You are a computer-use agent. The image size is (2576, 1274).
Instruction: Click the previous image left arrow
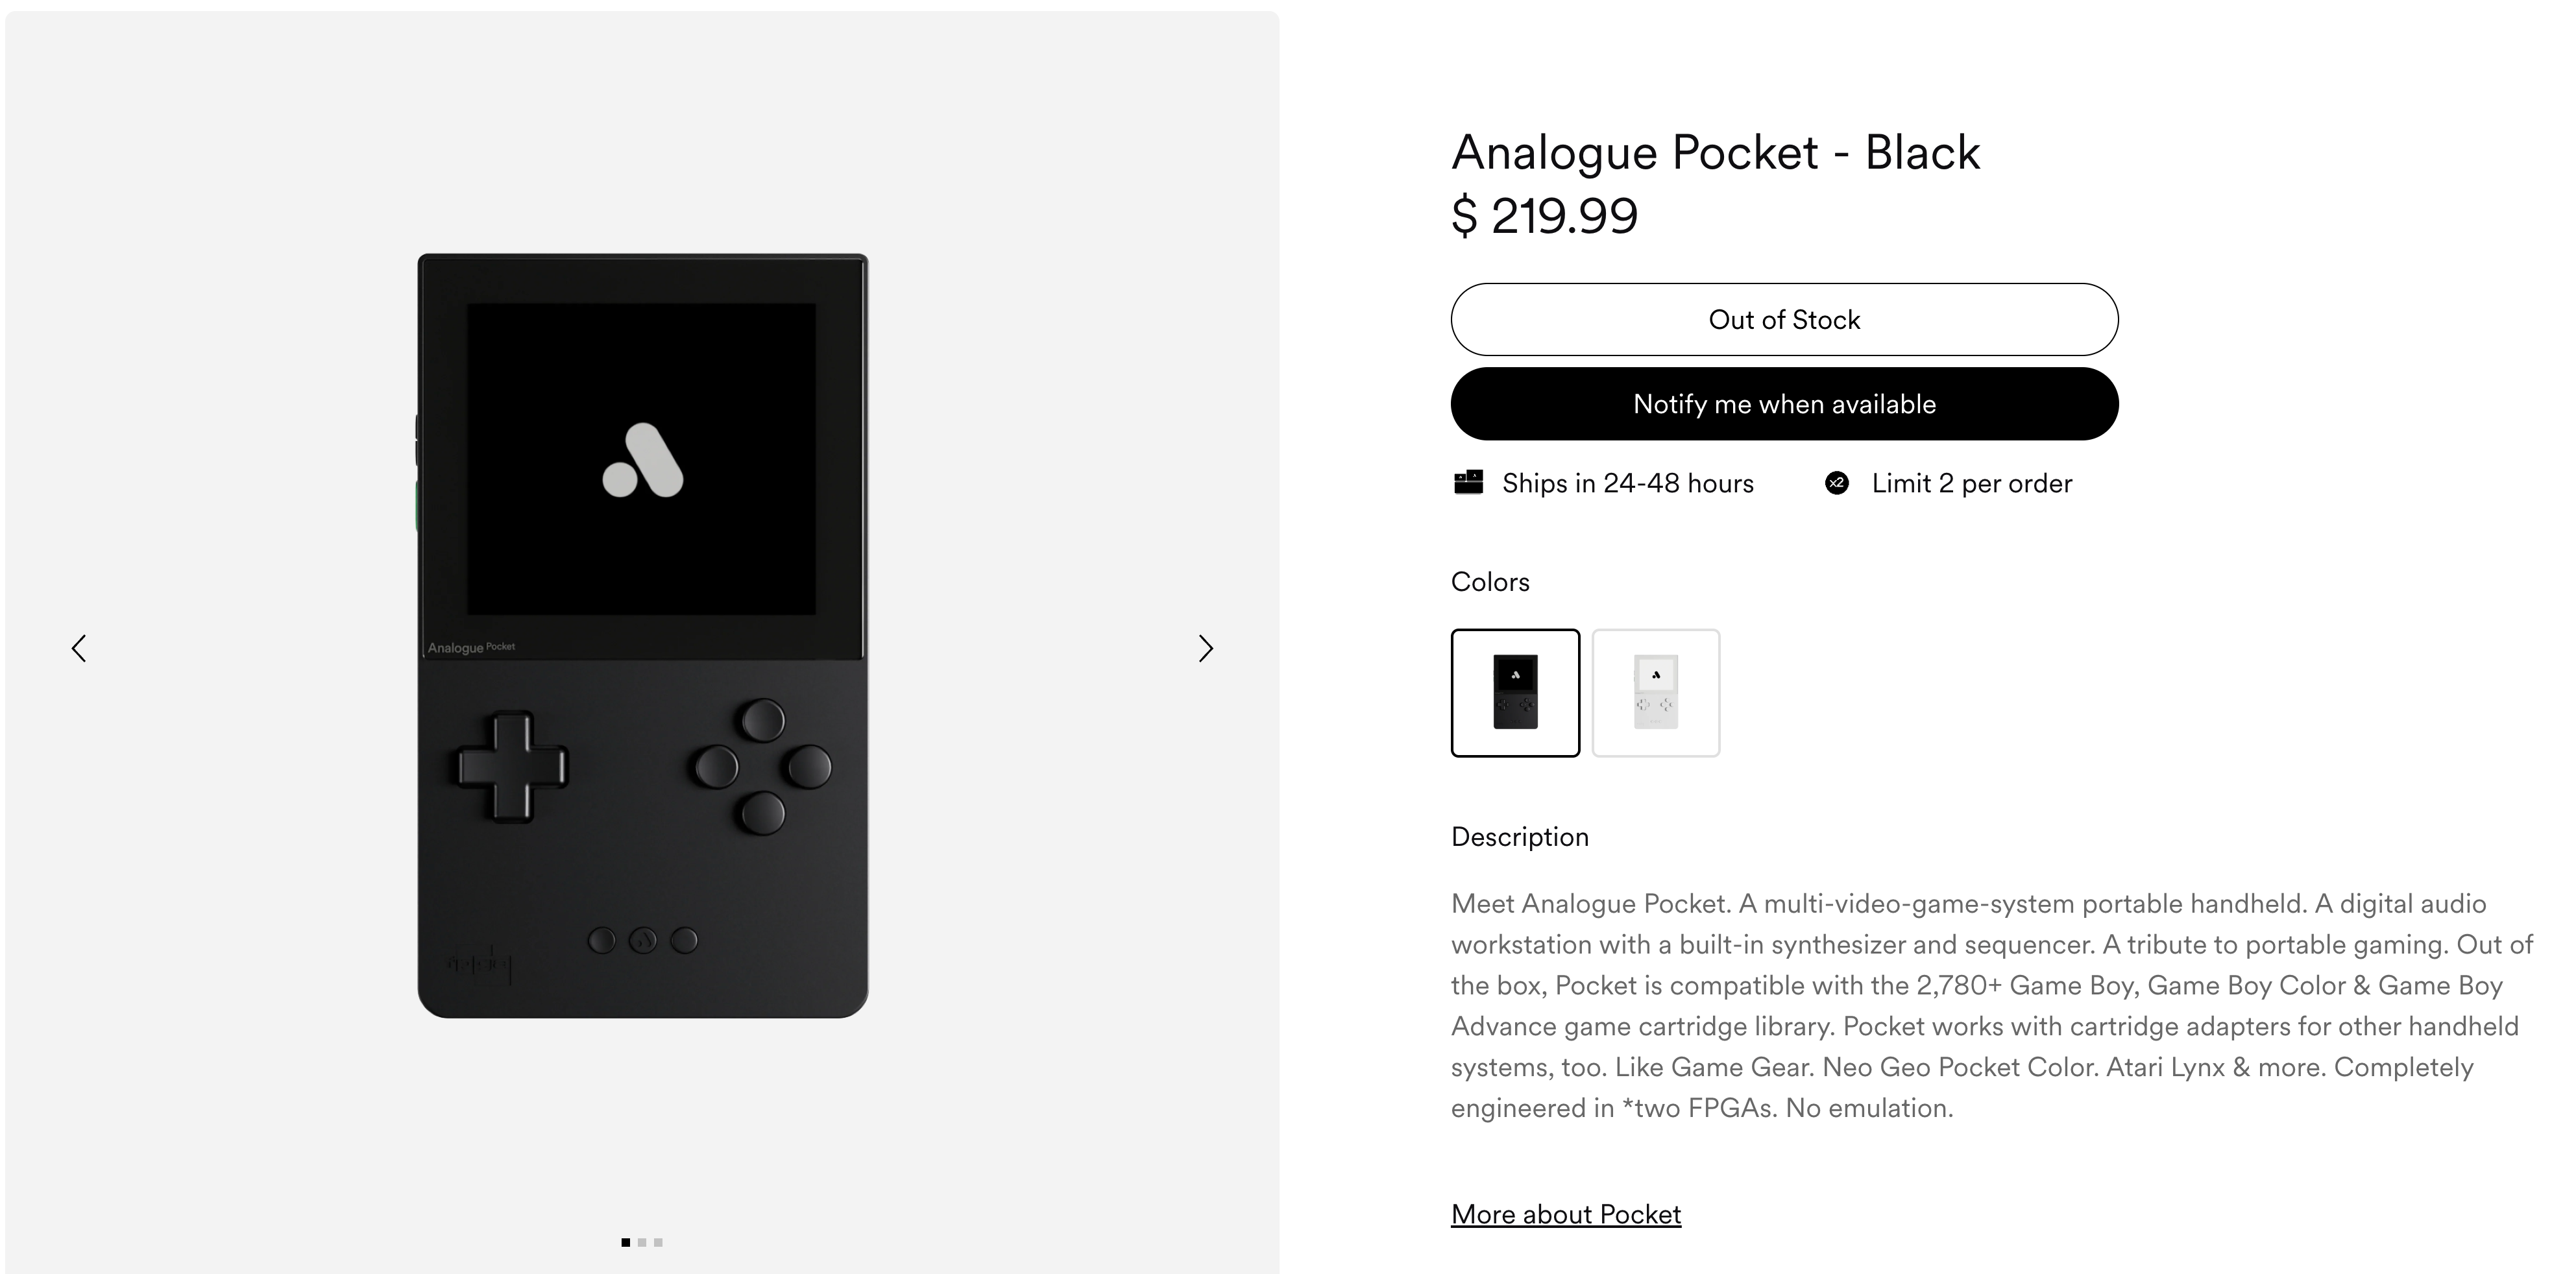pyautogui.click(x=80, y=648)
